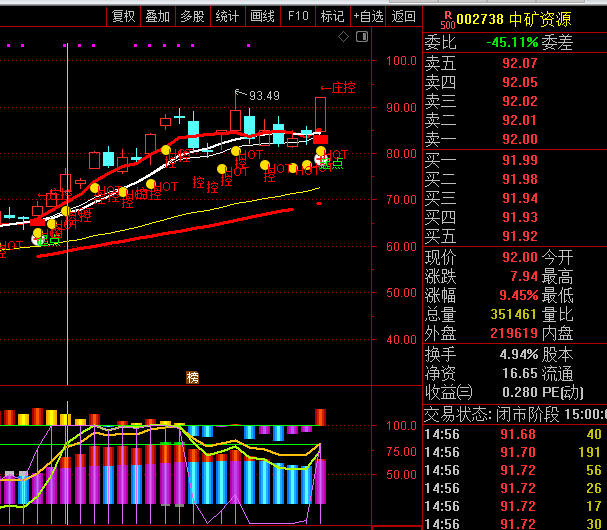Click the 93.49 high price flag
Screen dimensions: 607x530
[262, 95]
